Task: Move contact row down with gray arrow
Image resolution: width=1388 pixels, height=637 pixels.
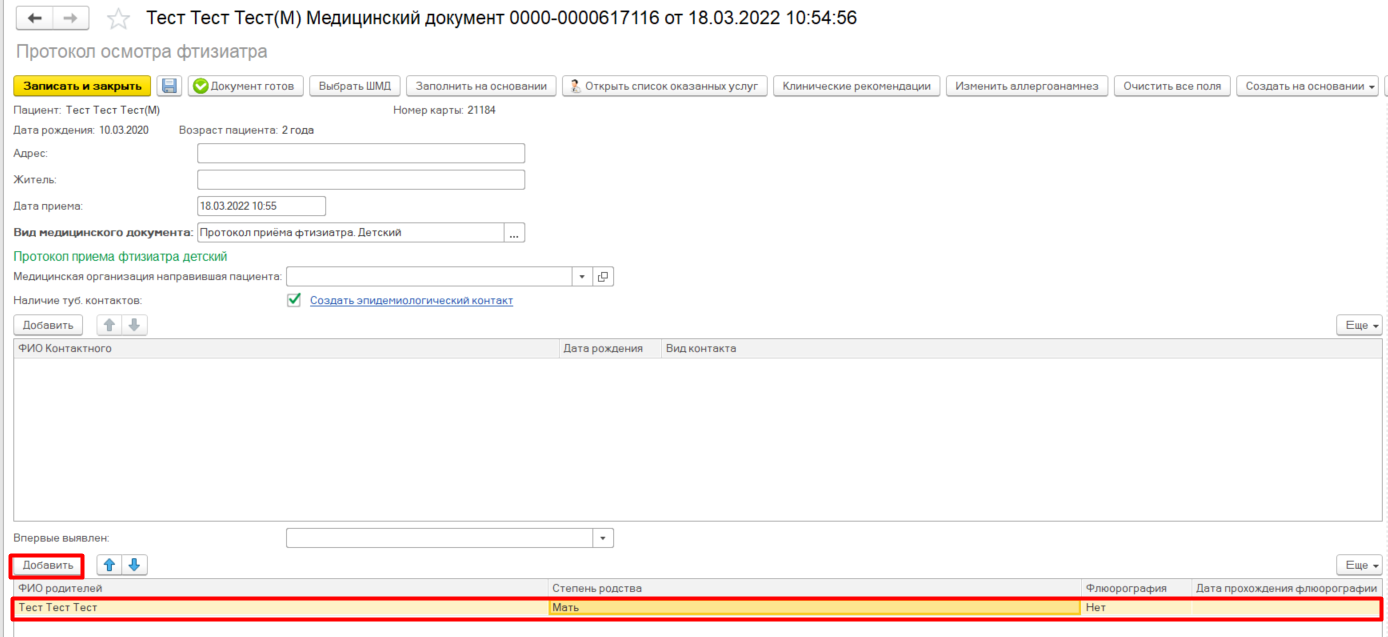Action: pos(134,325)
